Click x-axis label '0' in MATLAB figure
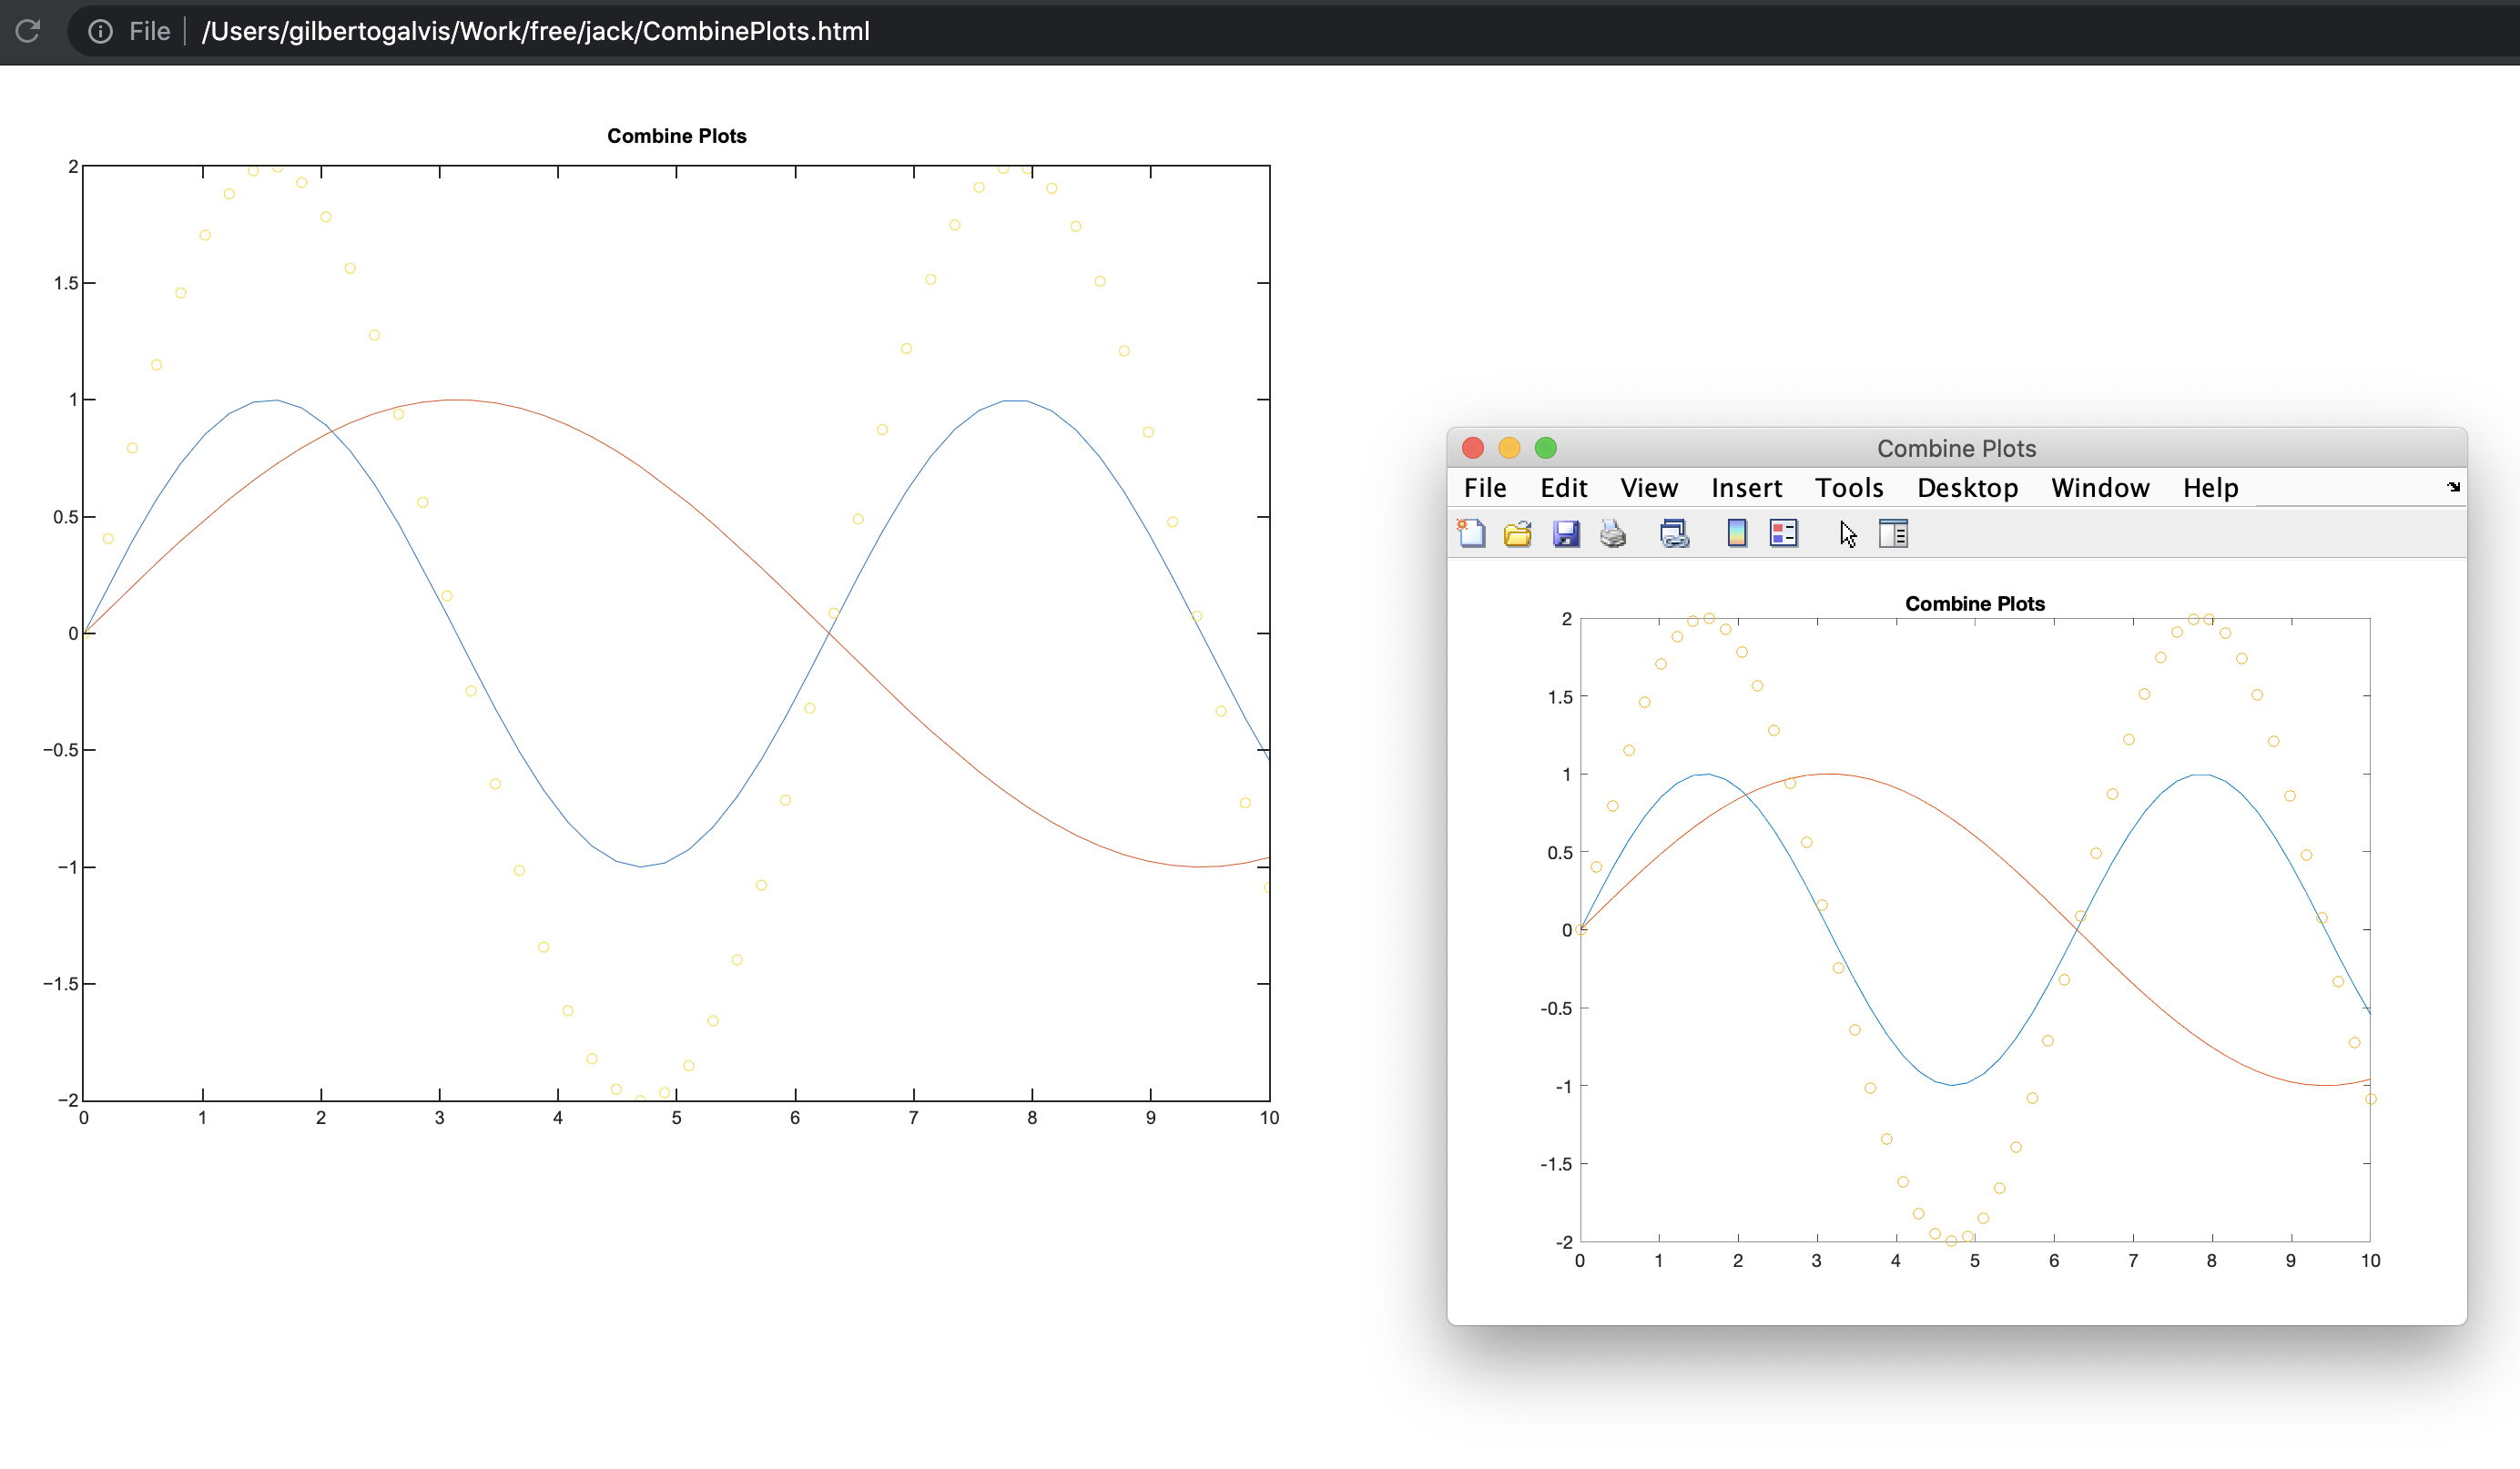 (1579, 1261)
